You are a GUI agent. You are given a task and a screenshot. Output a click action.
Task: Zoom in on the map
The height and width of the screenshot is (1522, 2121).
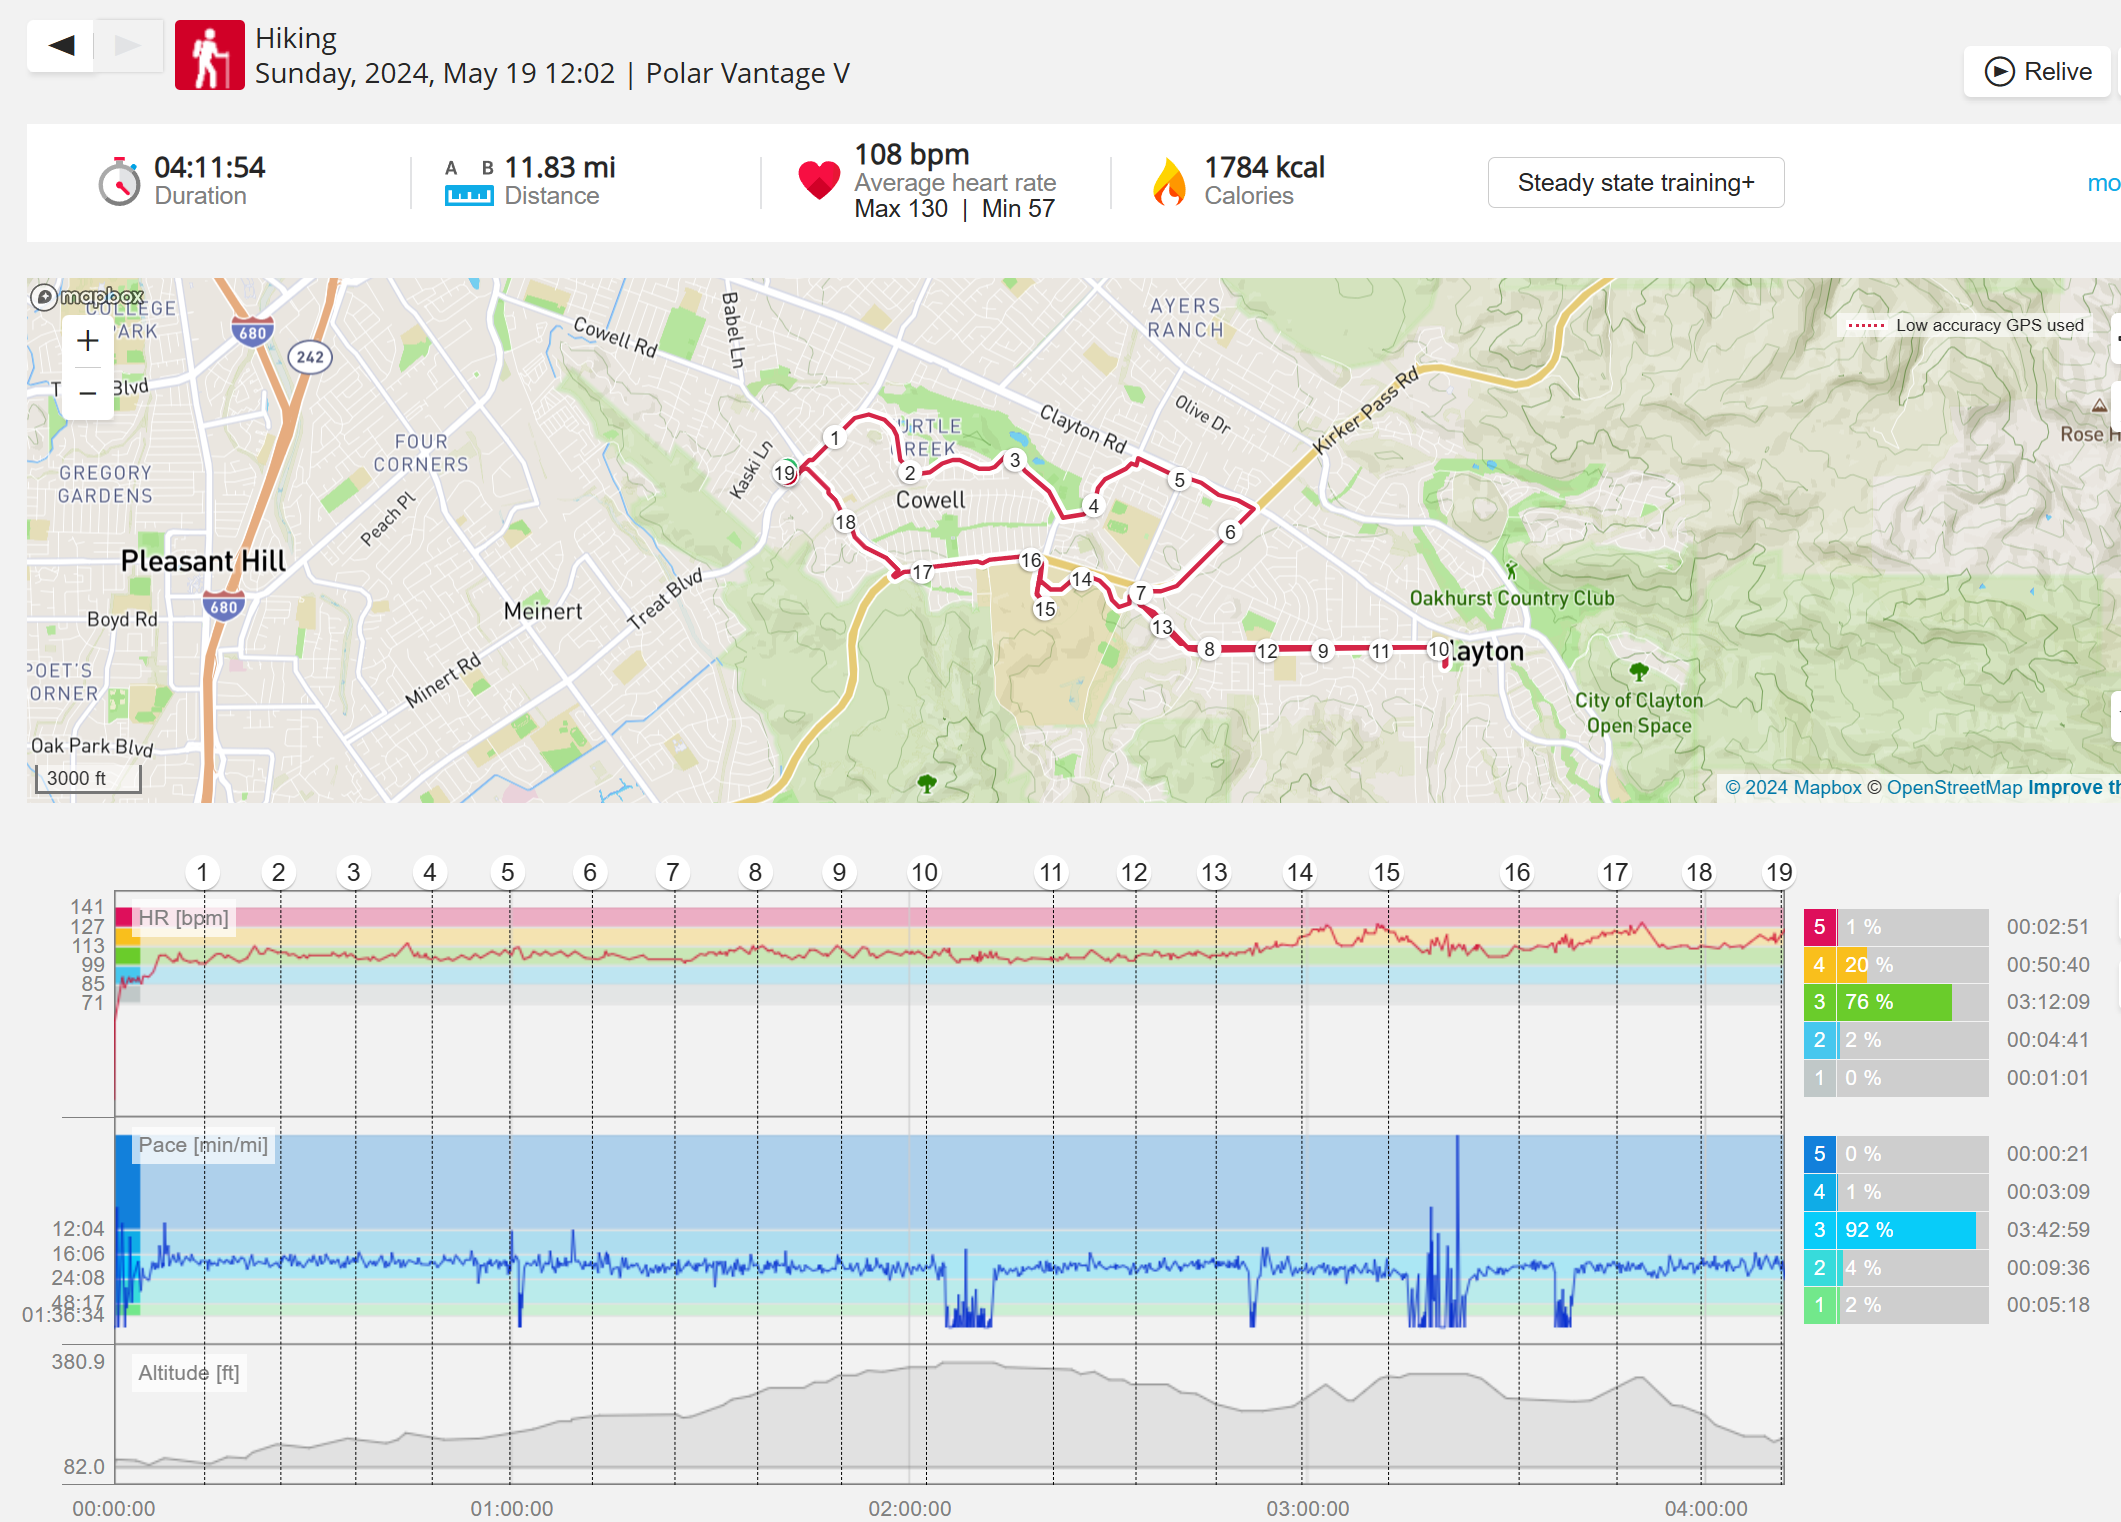pyautogui.click(x=88, y=341)
